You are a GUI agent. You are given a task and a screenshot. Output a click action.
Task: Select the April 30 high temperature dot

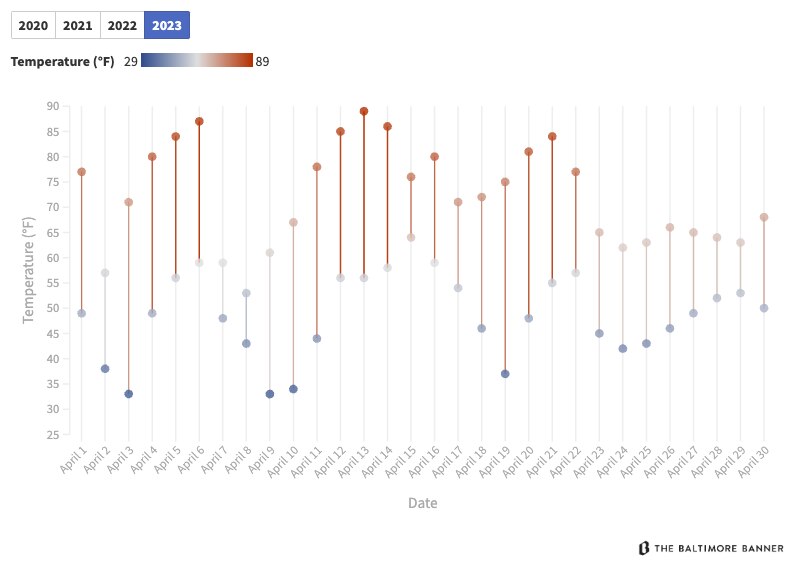(764, 217)
